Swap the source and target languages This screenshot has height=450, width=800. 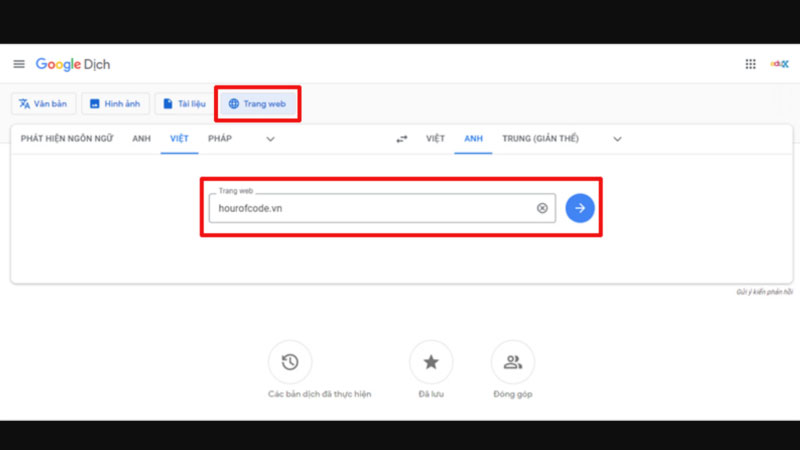(402, 139)
